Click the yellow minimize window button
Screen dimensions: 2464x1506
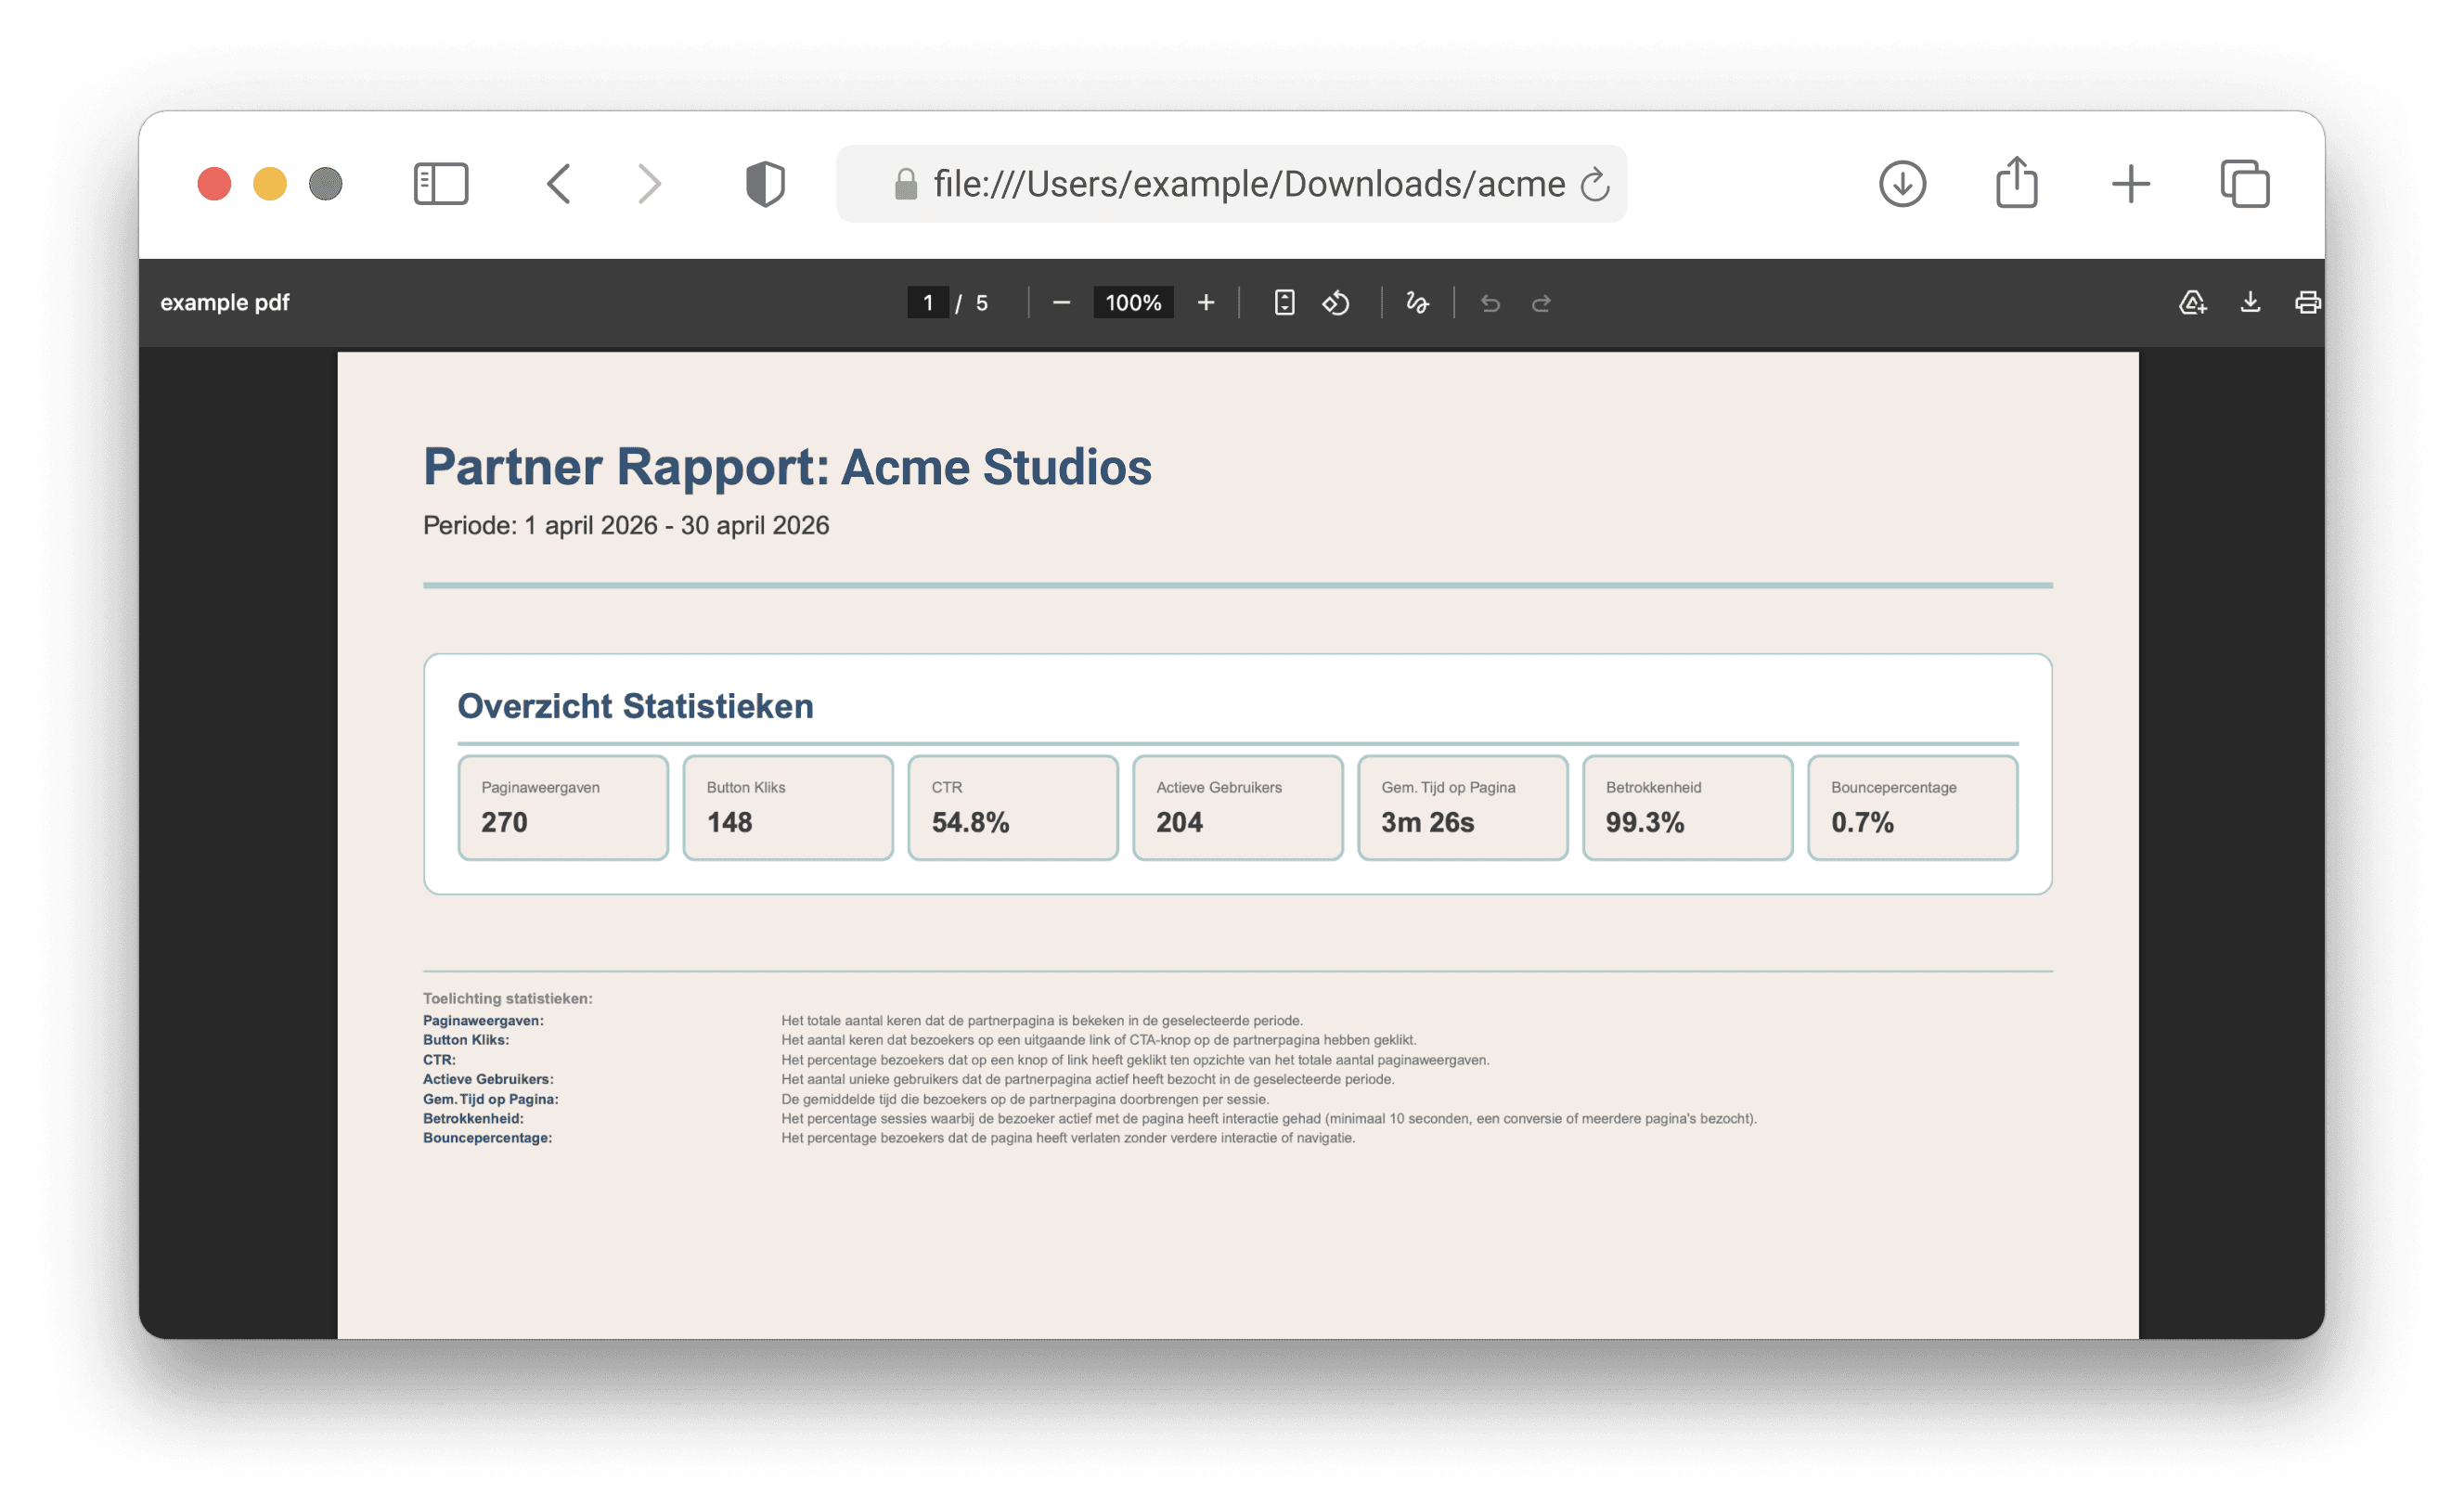(270, 184)
